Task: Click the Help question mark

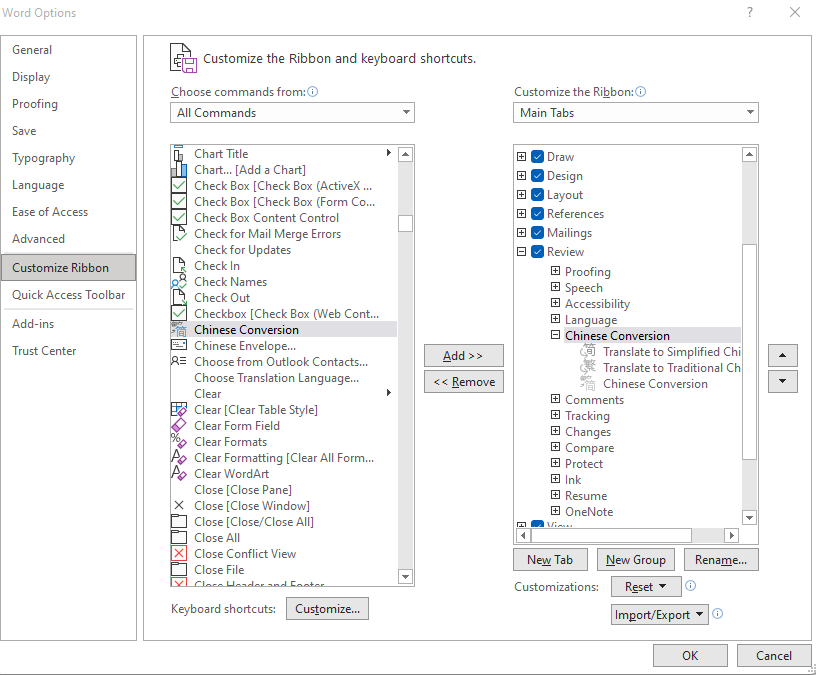Action: tap(749, 12)
